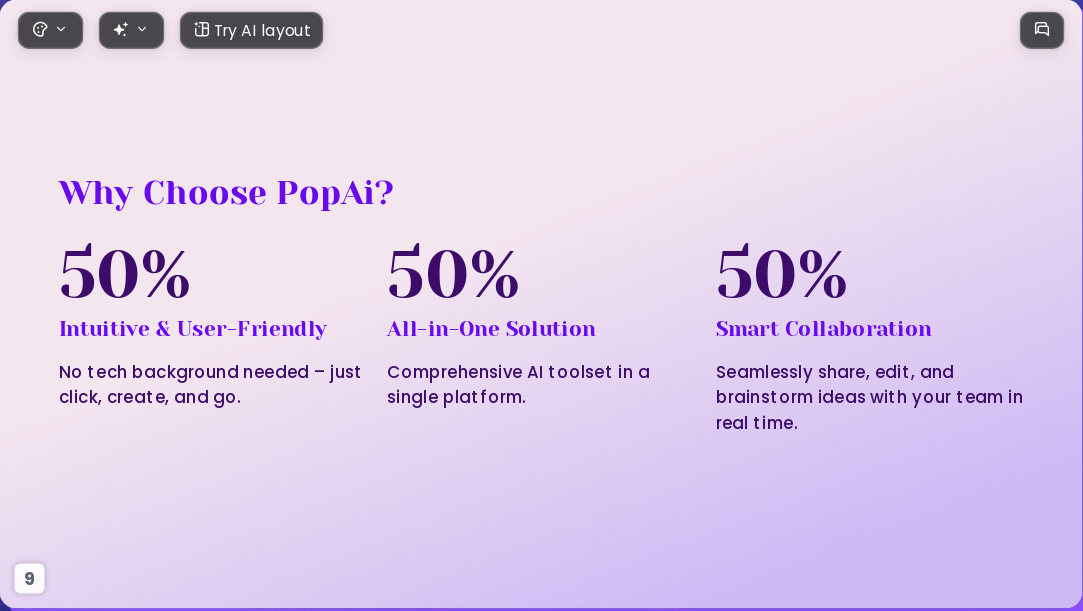Click the slide number 9 badge

pyautogui.click(x=29, y=578)
